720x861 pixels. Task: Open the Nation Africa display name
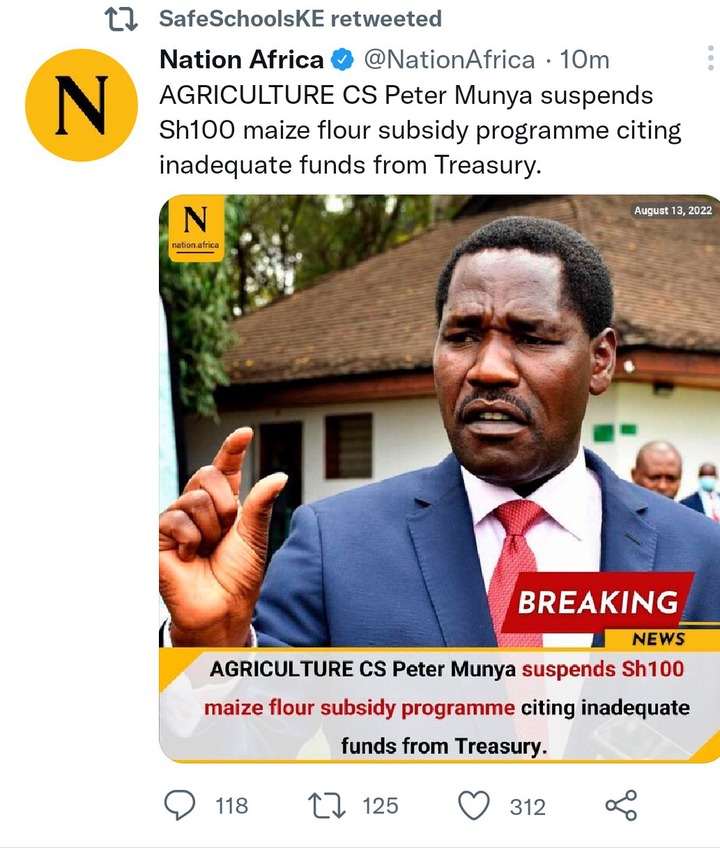[x=242, y=59]
